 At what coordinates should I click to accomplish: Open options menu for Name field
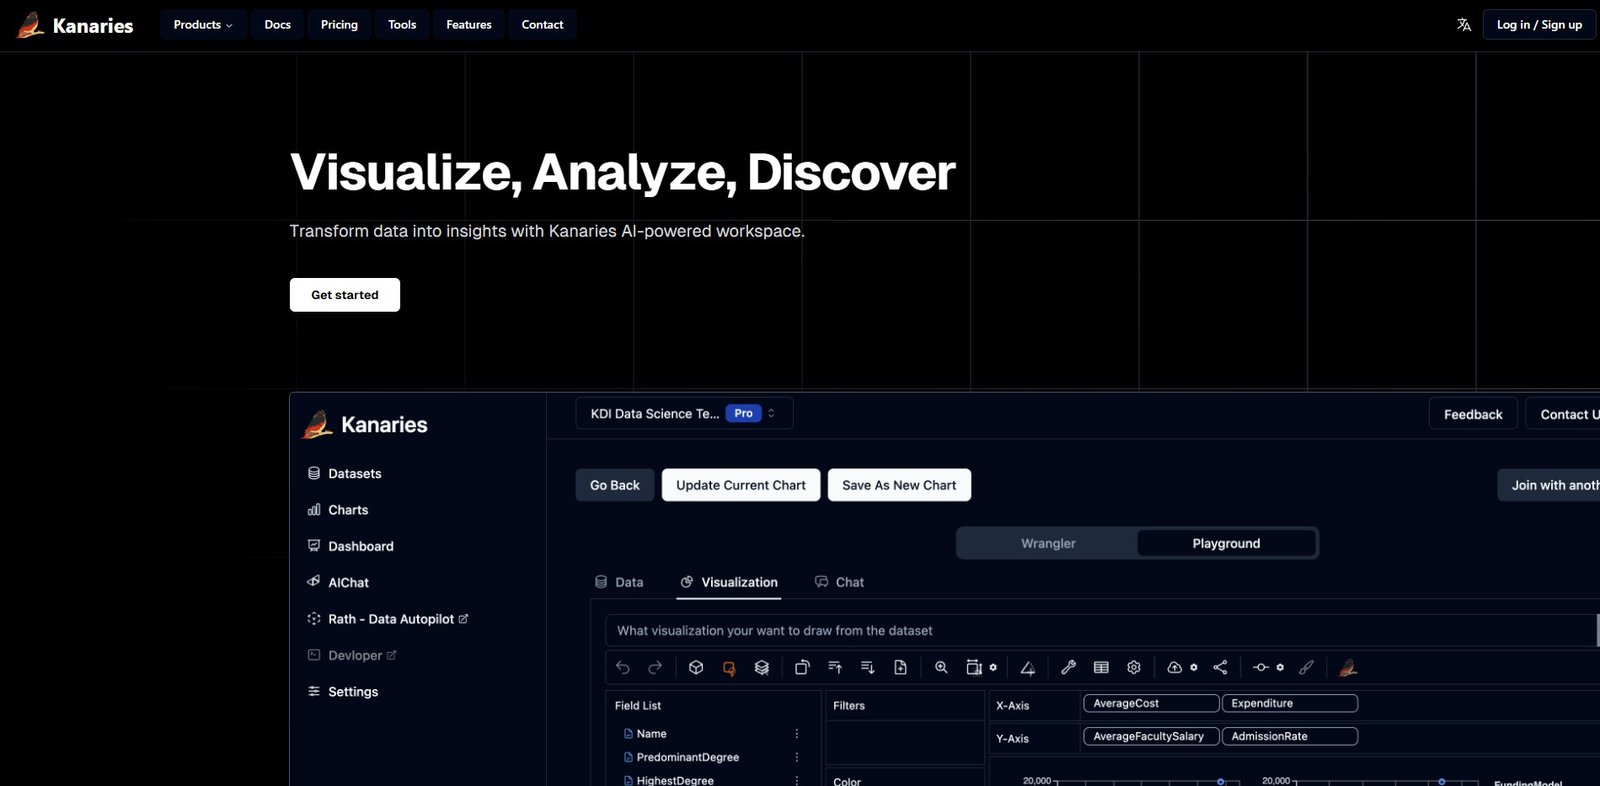(797, 734)
